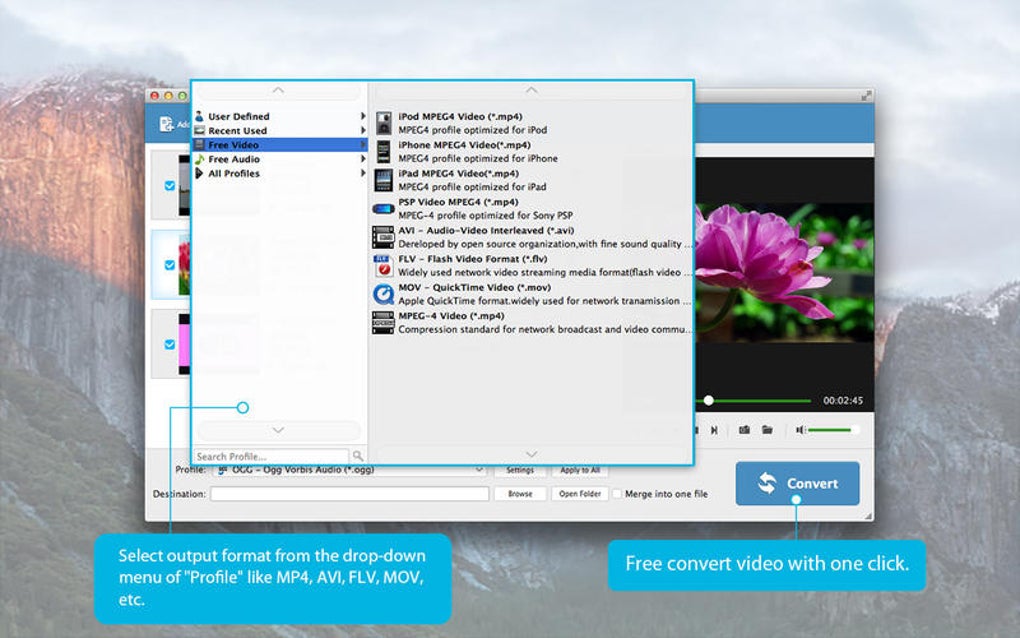Click Browse to choose destination
This screenshot has width=1020, height=638.
(520, 494)
